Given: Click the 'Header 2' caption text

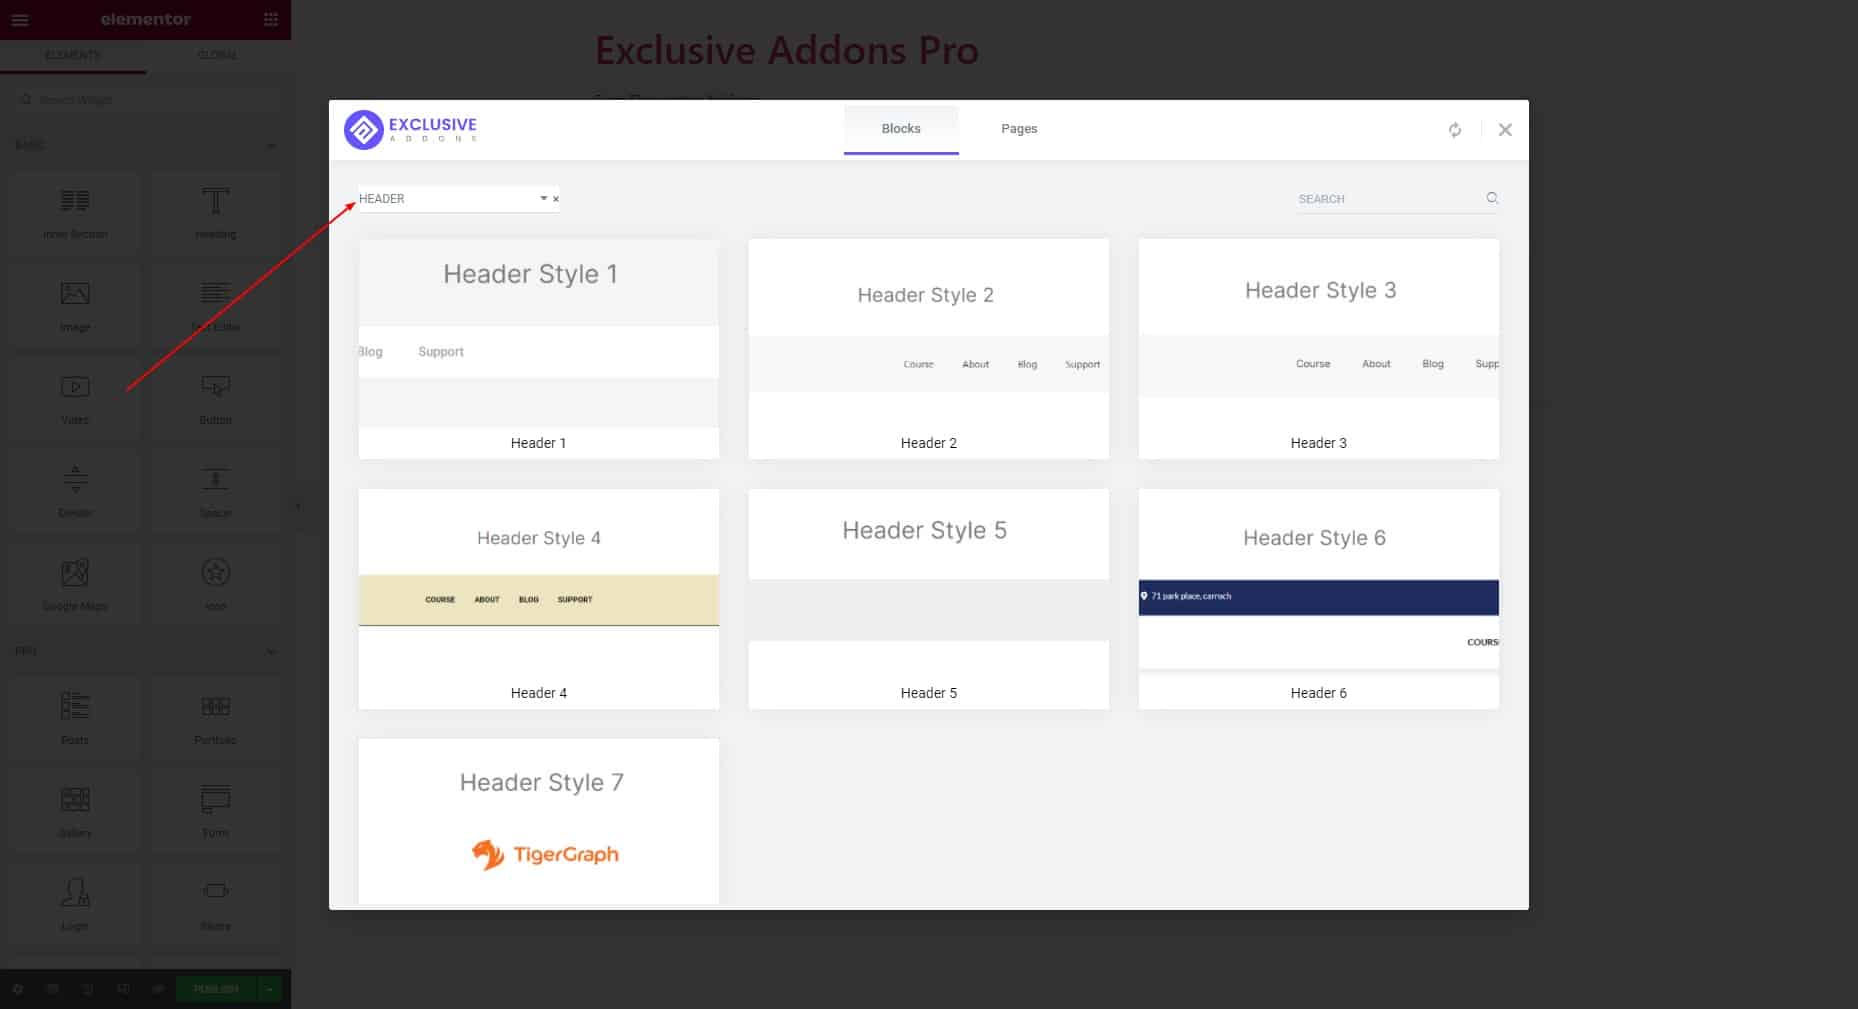Looking at the screenshot, I should pos(929,443).
